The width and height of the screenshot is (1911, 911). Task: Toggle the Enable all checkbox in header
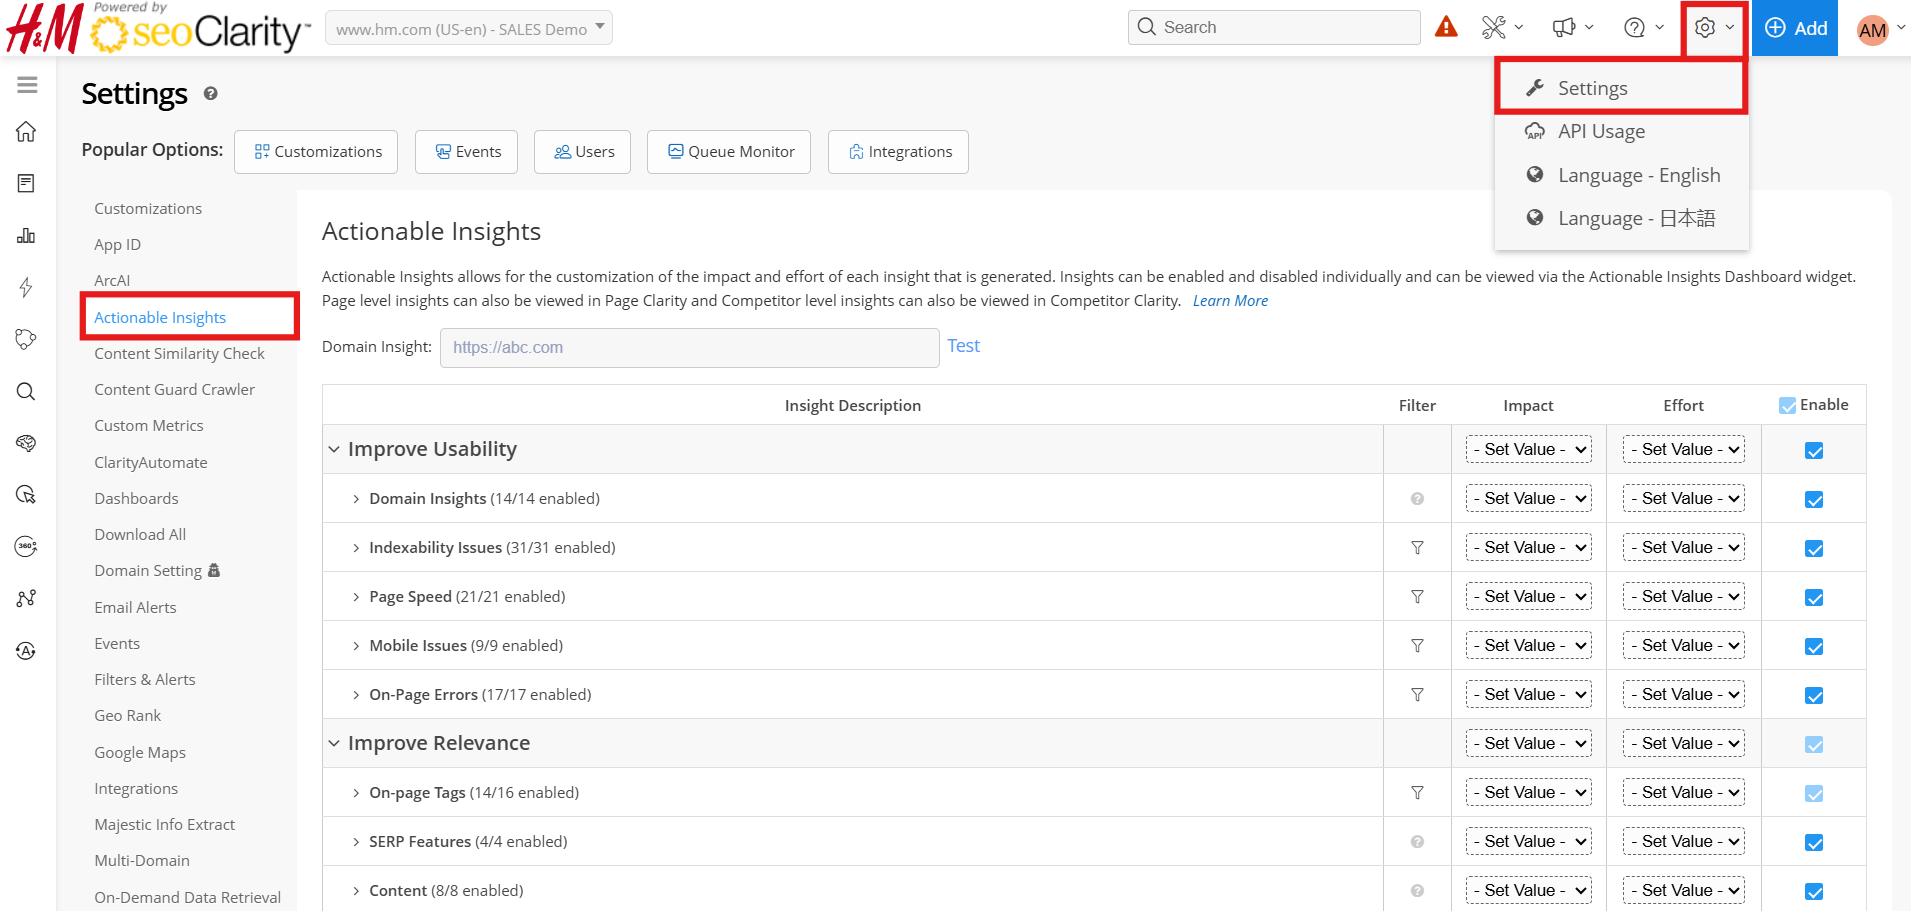1788,406
